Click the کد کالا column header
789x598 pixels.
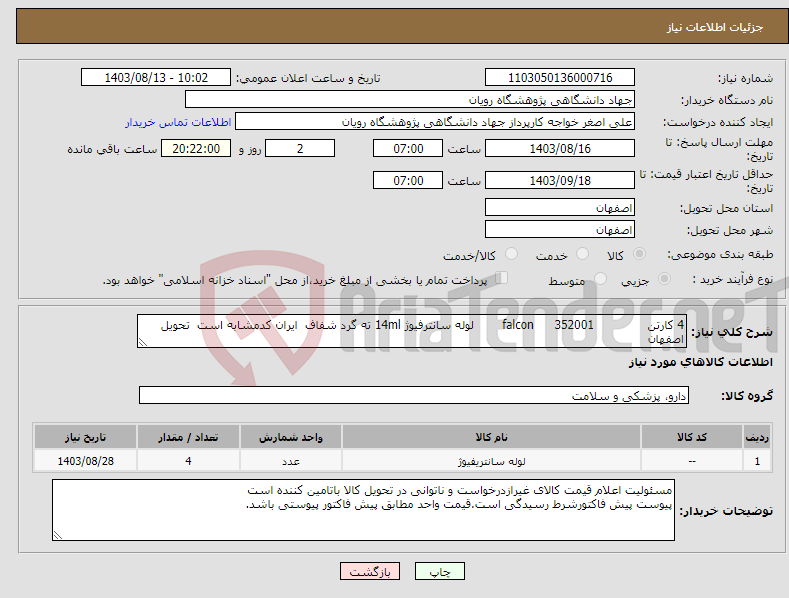tap(692, 437)
